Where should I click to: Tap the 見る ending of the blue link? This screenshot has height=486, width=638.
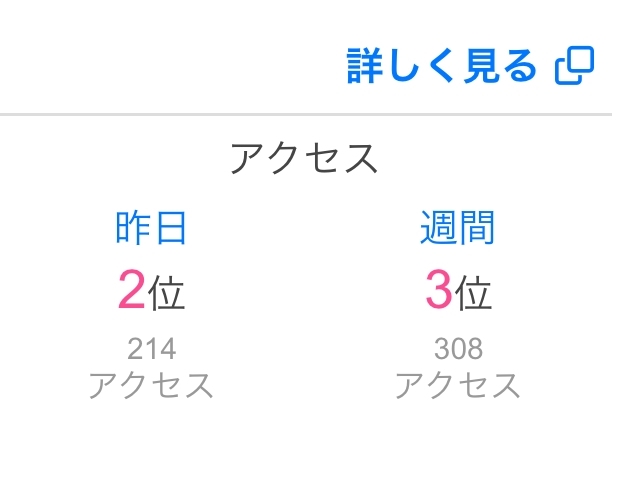pyautogui.click(x=506, y=66)
